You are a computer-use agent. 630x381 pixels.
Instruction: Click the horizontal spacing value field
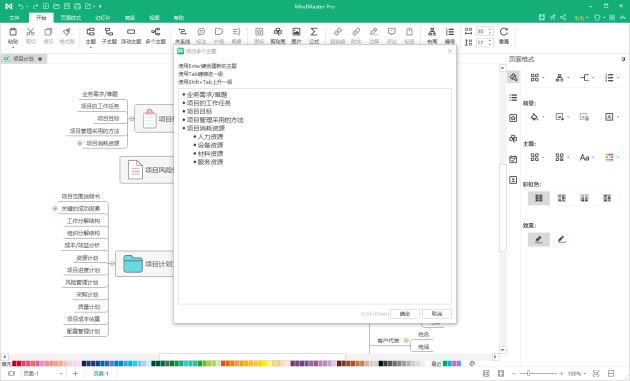484,31
